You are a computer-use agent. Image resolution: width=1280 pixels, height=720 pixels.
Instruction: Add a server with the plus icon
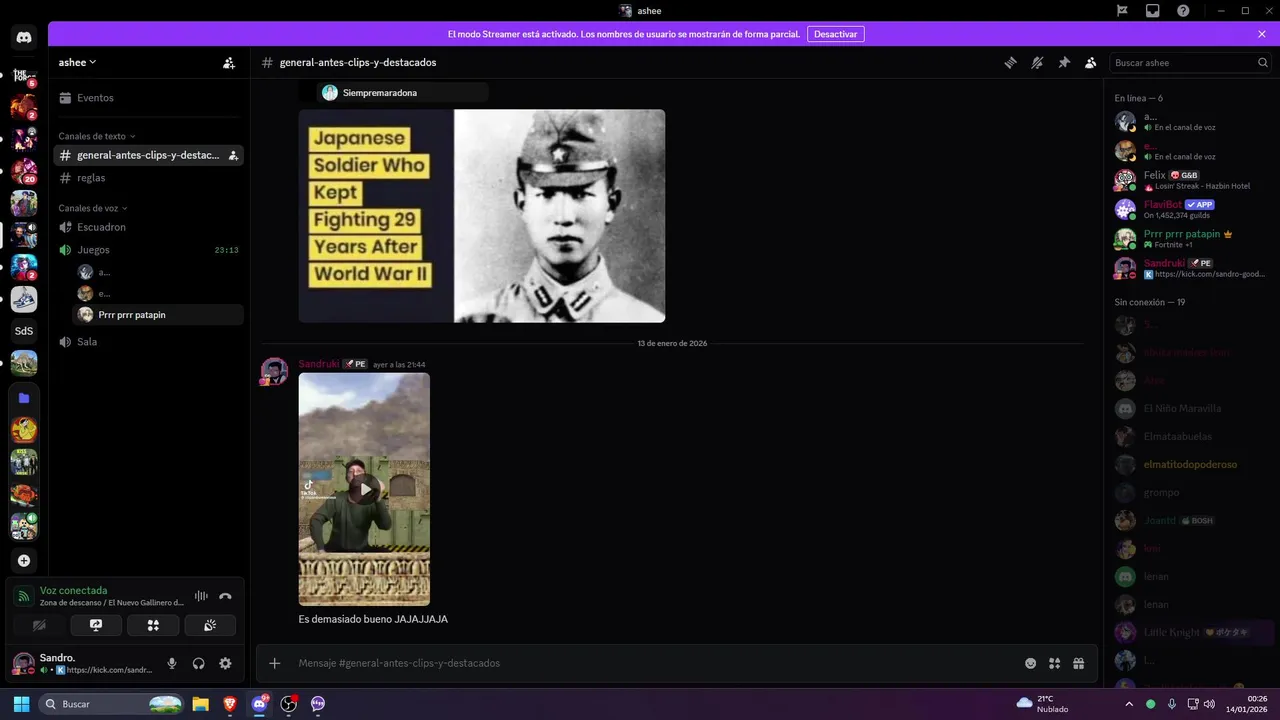tap(24, 561)
